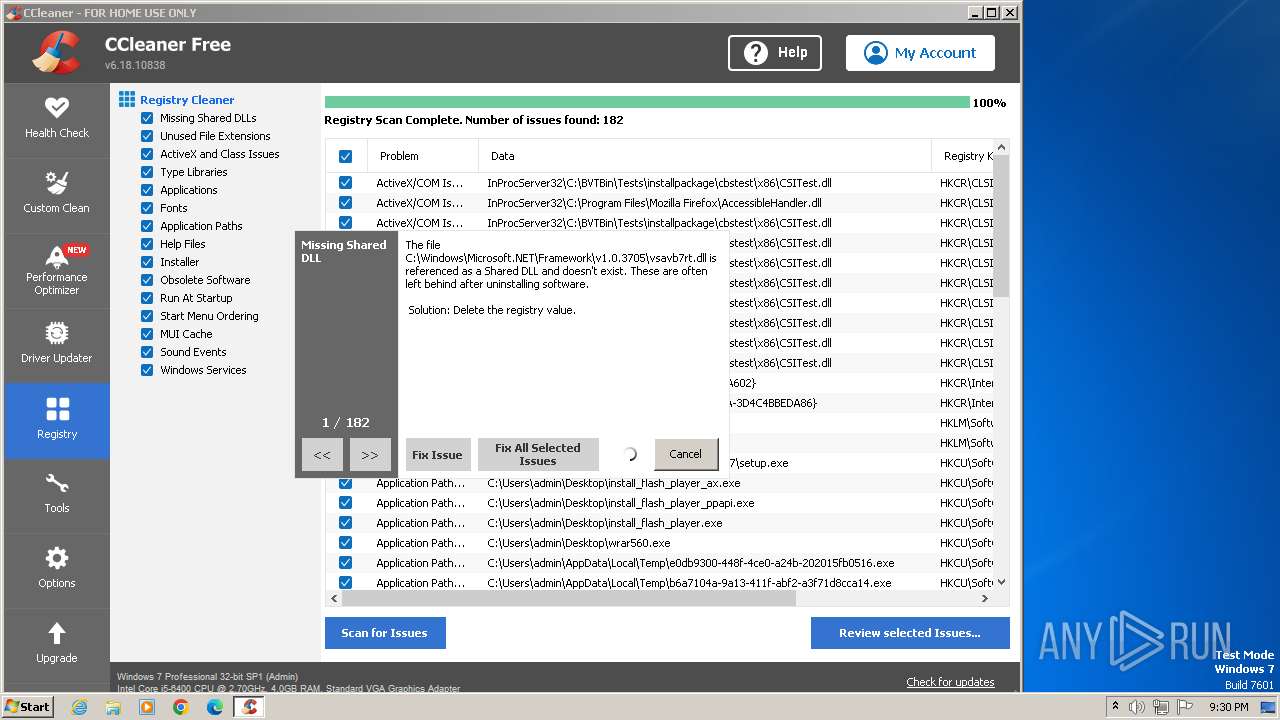The width and height of the screenshot is (1280, 720).
Task: Toggle the Sound Events checkbox
Action: [x=147, y=352]
